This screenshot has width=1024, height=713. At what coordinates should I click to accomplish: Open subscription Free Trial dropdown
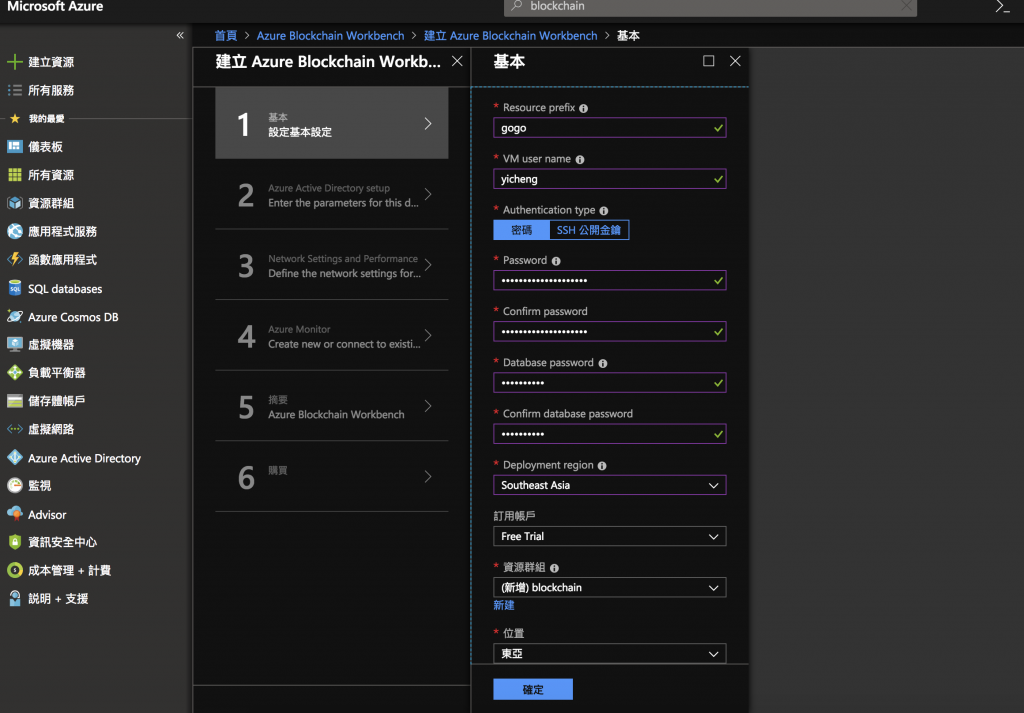[x=609, y=536]
